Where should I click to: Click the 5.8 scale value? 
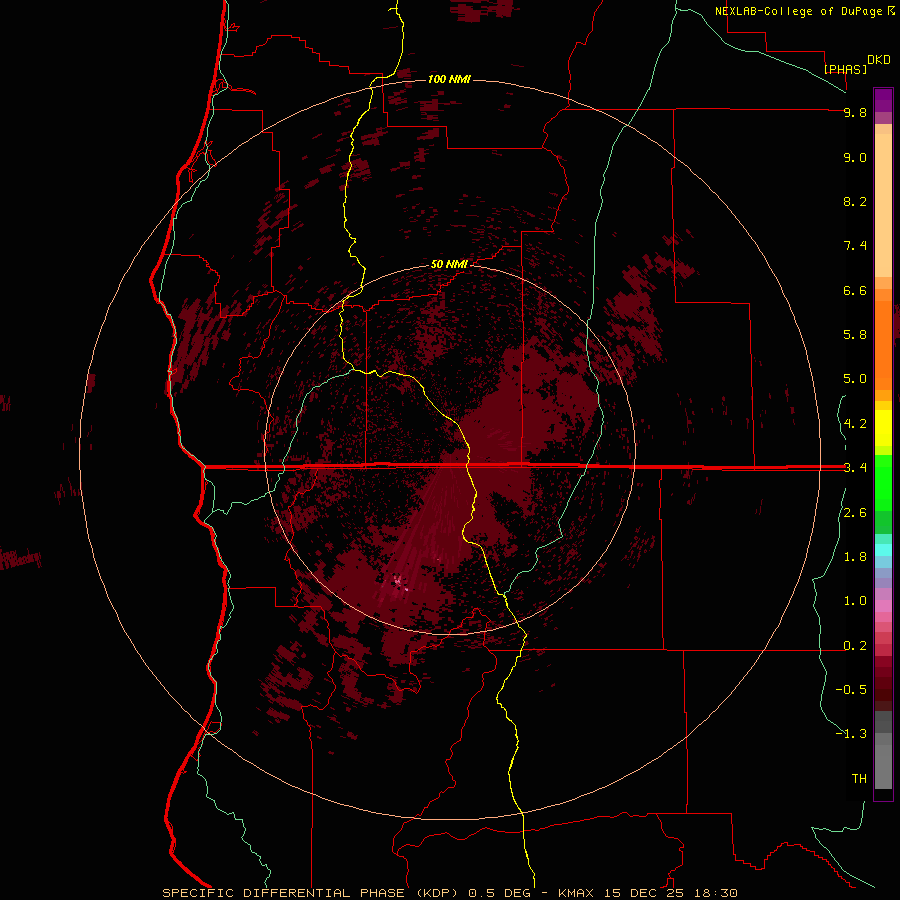[x=855, y=335]
